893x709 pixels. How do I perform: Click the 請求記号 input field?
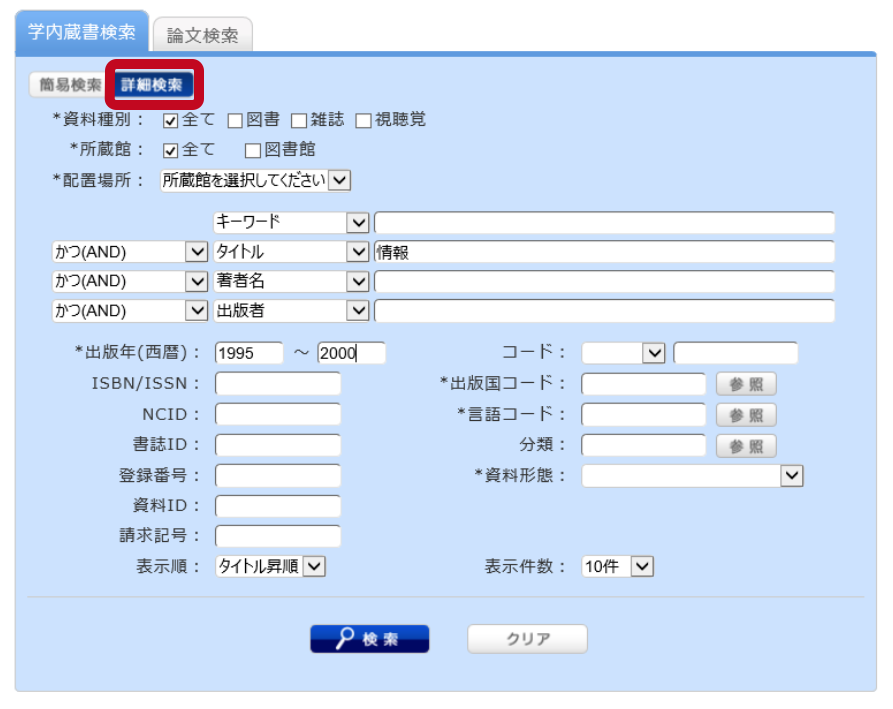[278, 536]
